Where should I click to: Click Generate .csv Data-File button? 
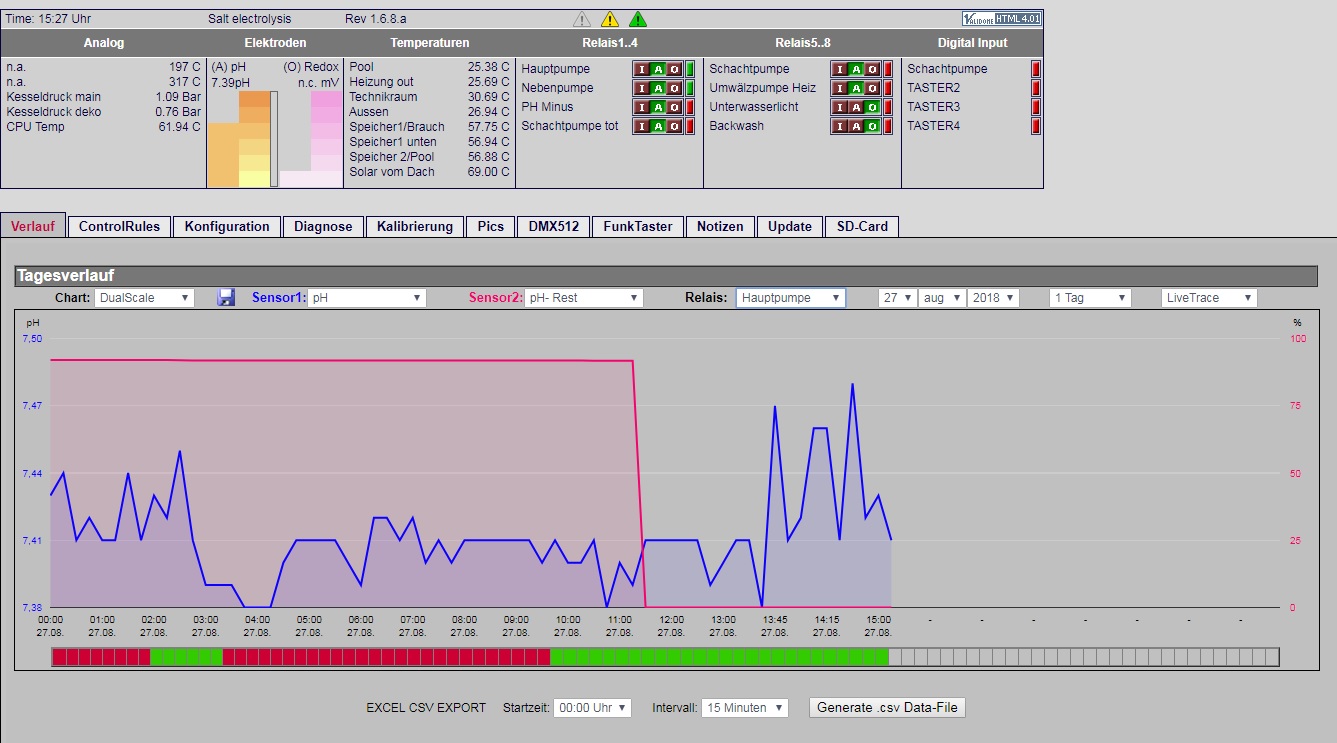click(x=887, y=708)
